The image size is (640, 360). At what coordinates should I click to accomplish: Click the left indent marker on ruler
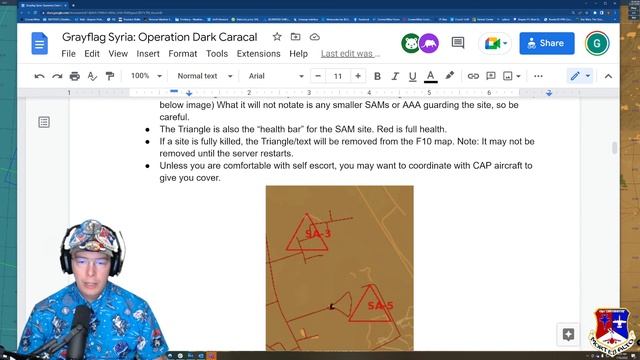(x=189, y=93)
